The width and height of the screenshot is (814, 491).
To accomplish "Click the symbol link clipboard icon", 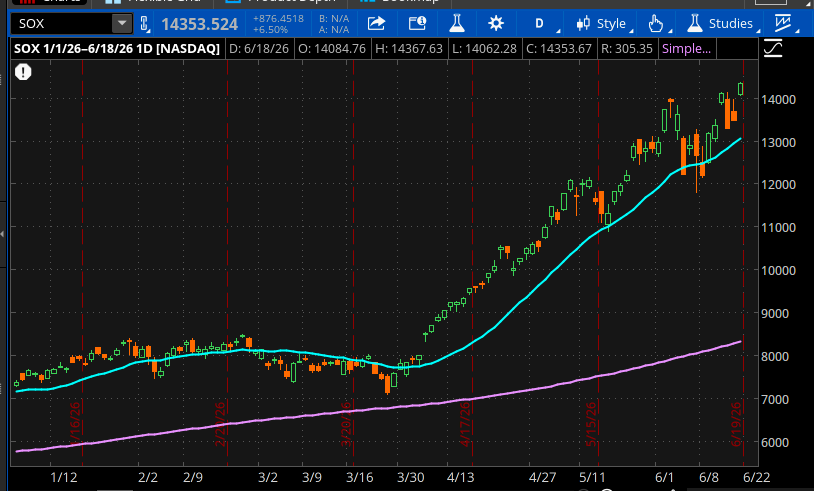I will click(145, 24).
